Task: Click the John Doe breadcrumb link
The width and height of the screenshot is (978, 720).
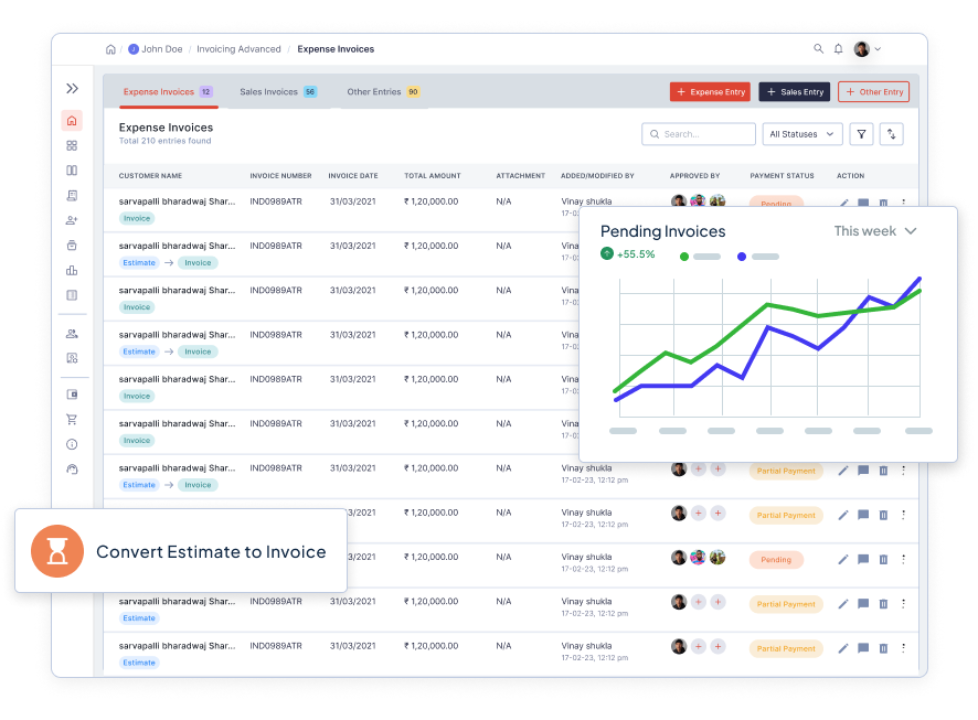Action: tap(161, 49)
